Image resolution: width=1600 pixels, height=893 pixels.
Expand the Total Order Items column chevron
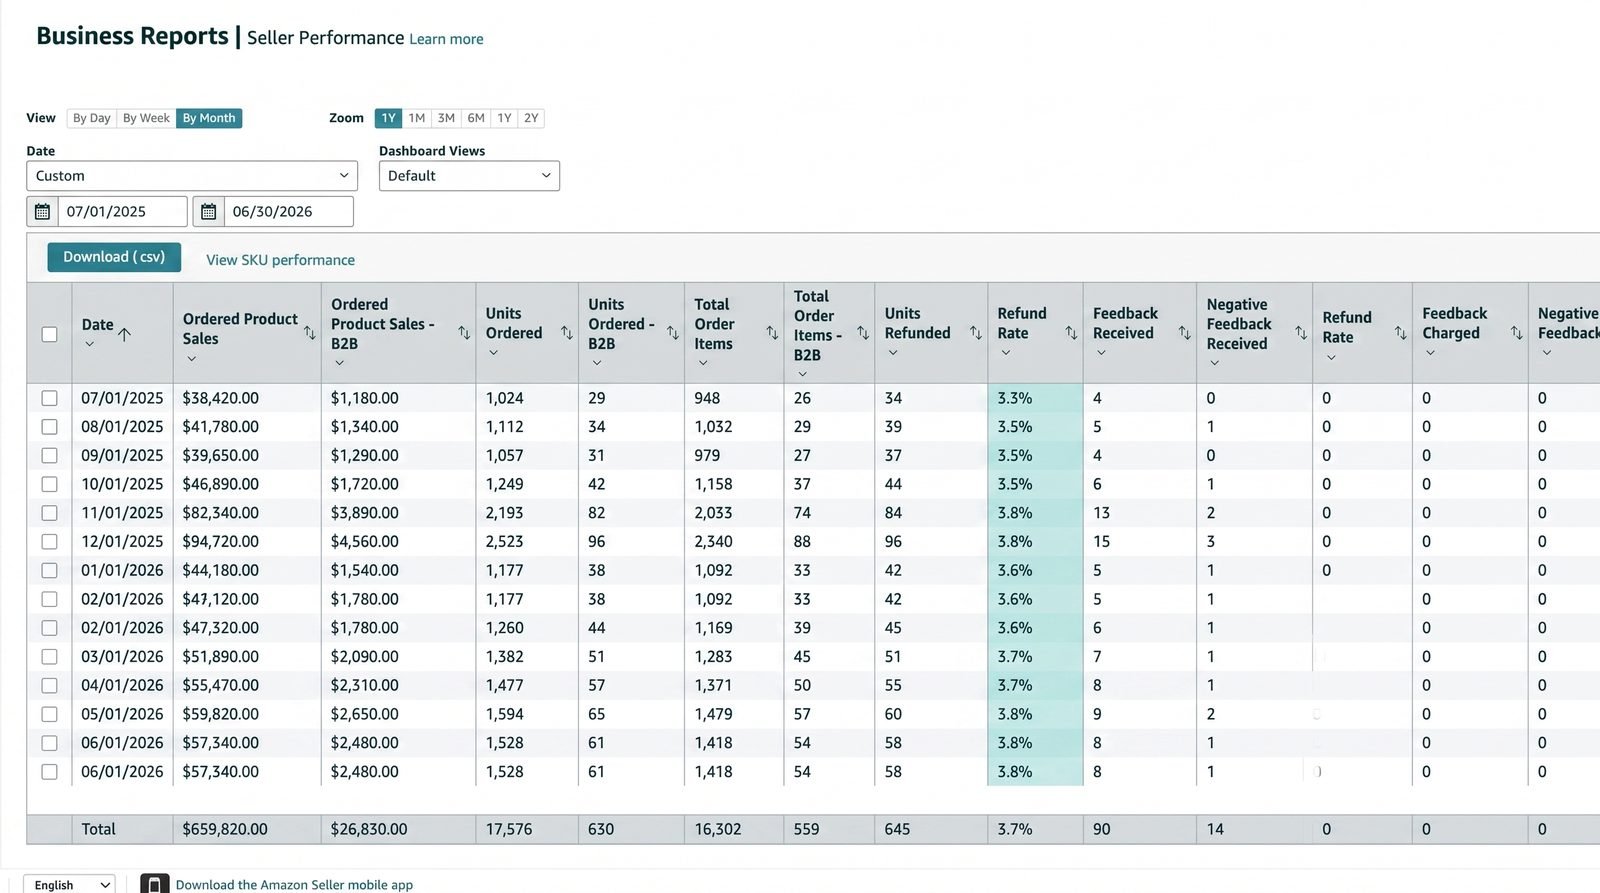tap(703, 363)
